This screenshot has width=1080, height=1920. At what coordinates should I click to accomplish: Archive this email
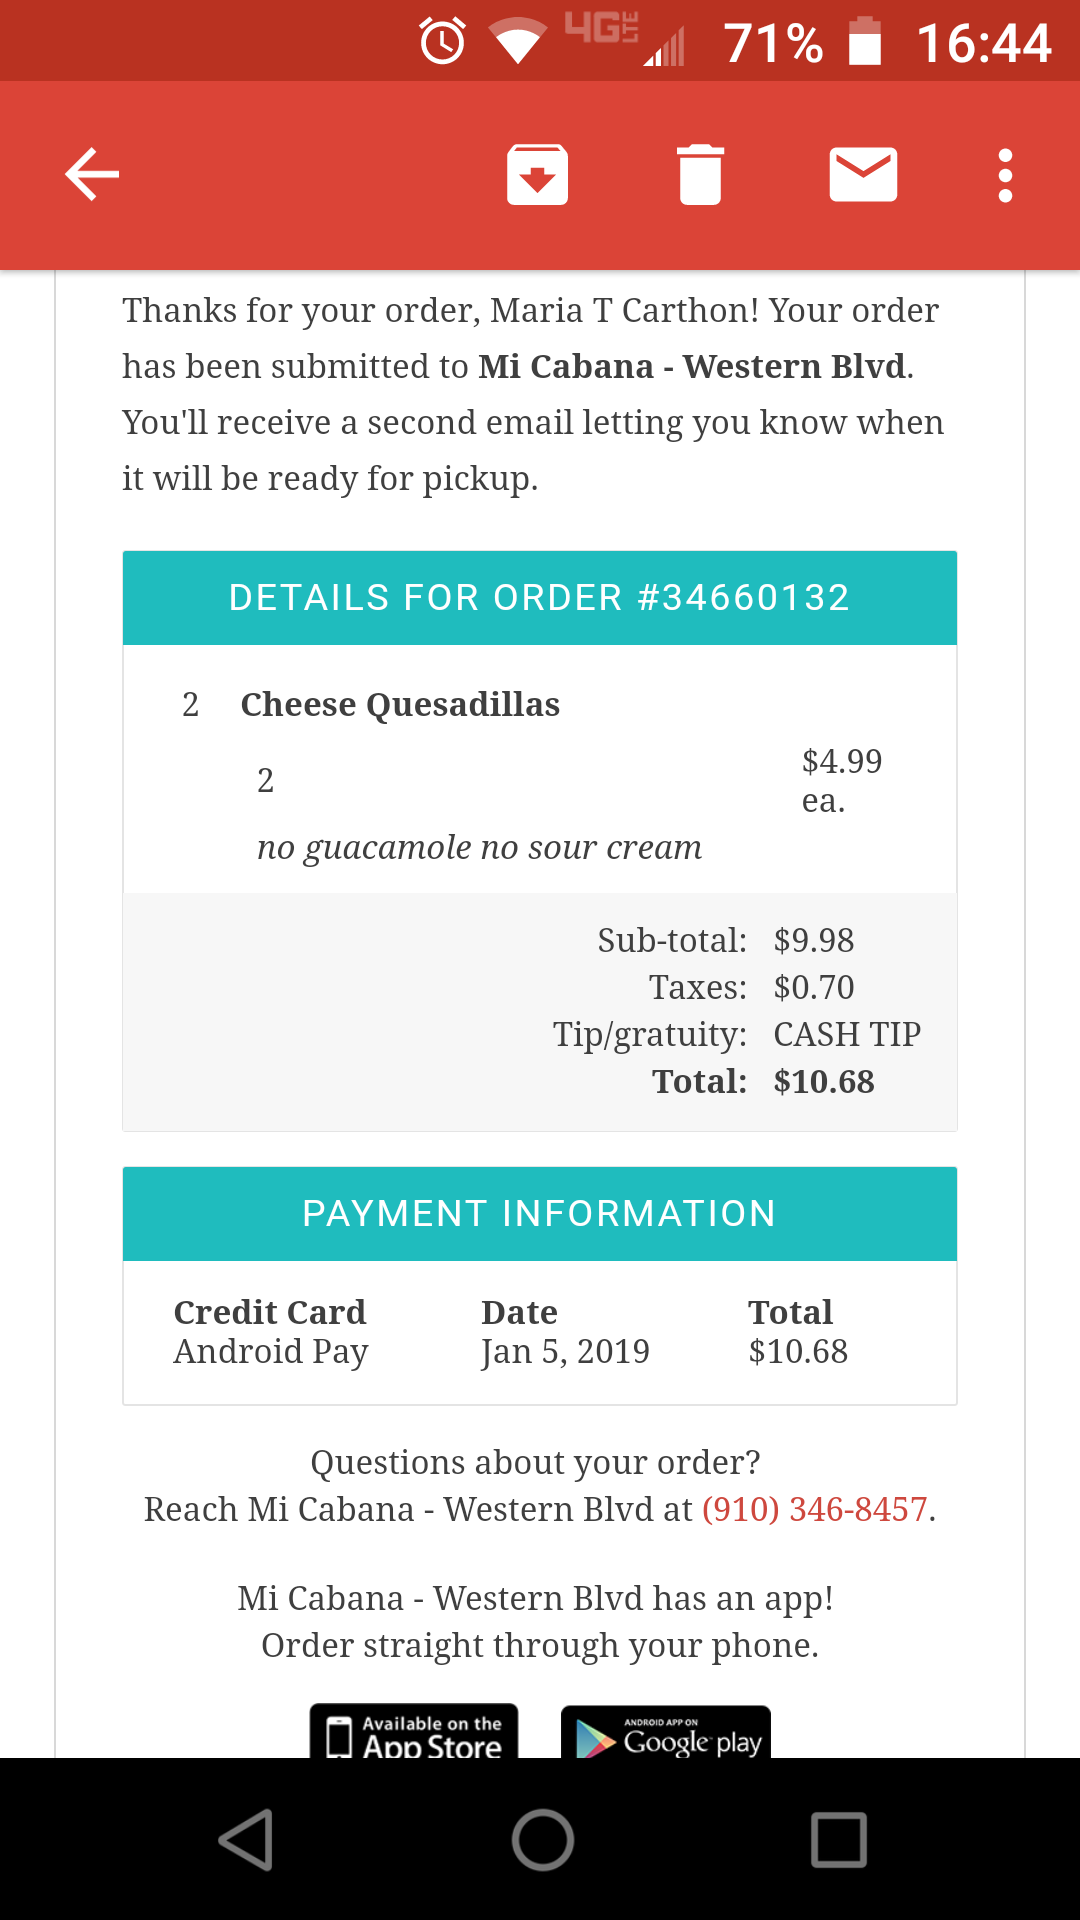click(537, 175)
